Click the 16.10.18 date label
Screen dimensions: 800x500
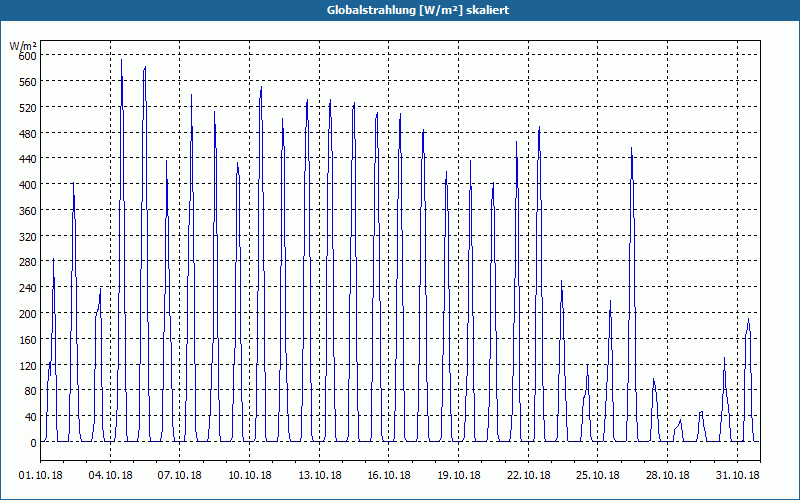pos(389,475)
